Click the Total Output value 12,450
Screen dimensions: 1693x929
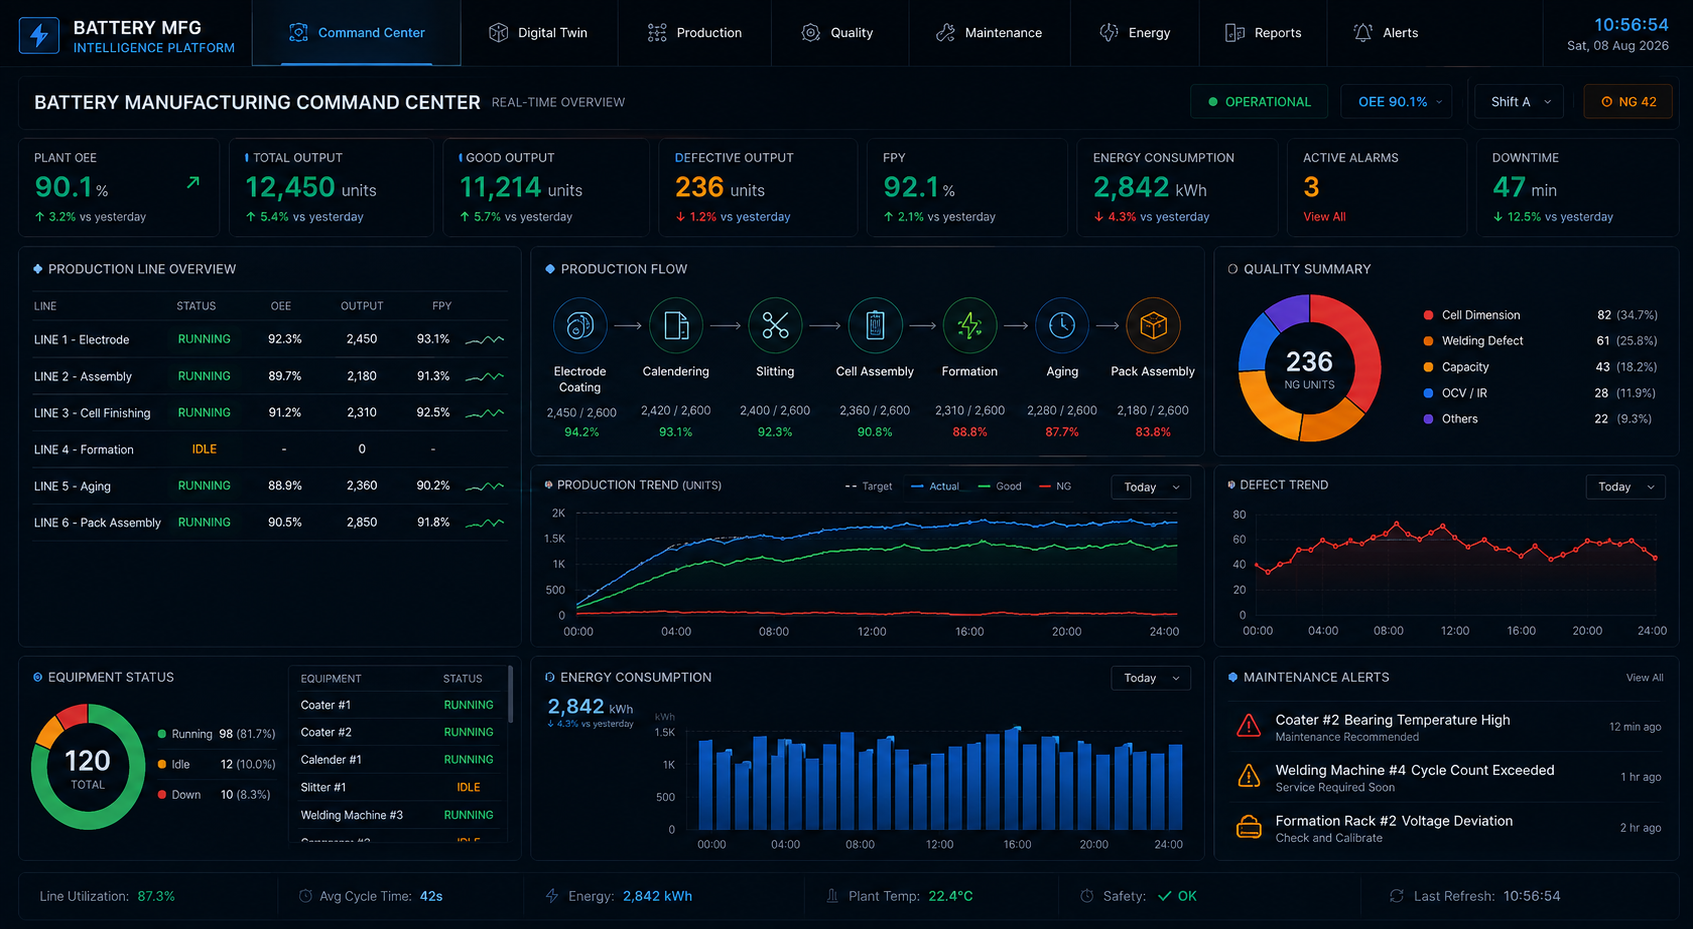click(x=290, y=187)
